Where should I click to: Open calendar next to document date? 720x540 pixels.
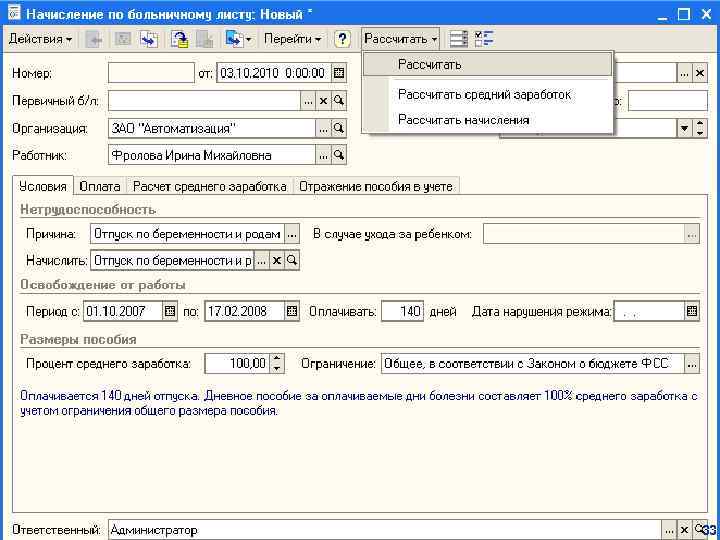pos(339,73)
